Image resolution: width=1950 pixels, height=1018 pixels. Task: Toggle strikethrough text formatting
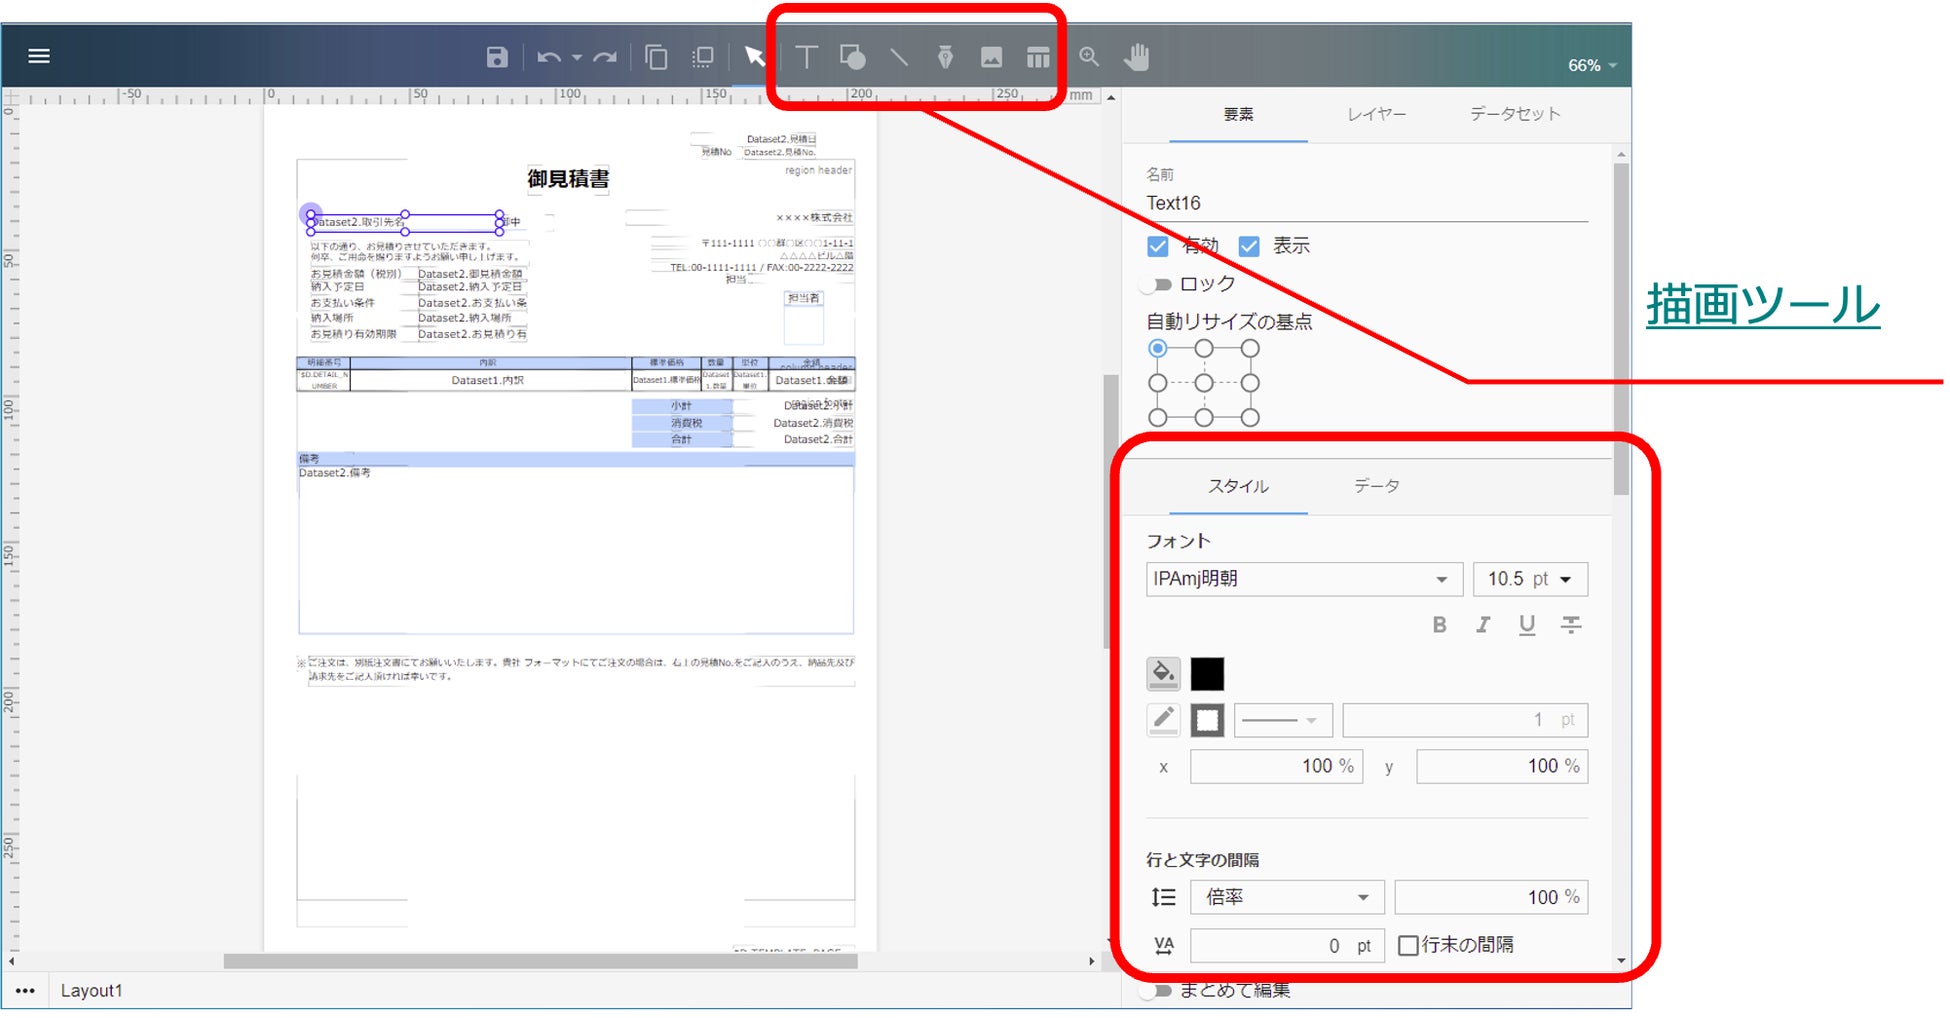click(1571, 625)
